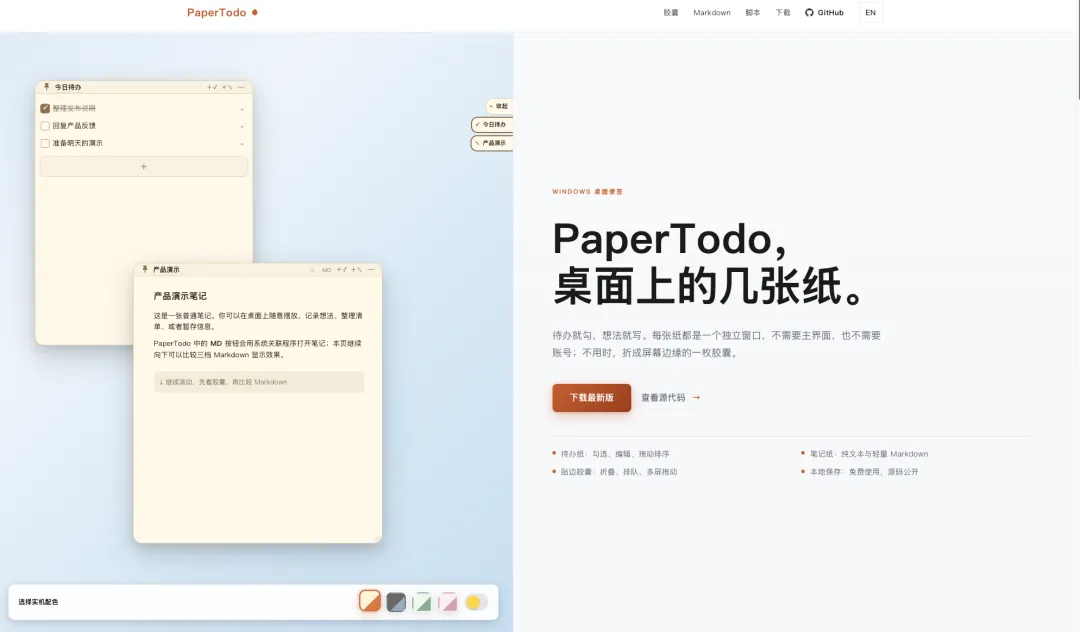The image size is (1080, 632).
Task: Click the GitHub logo icon in navbar
Action: (809, 12)
